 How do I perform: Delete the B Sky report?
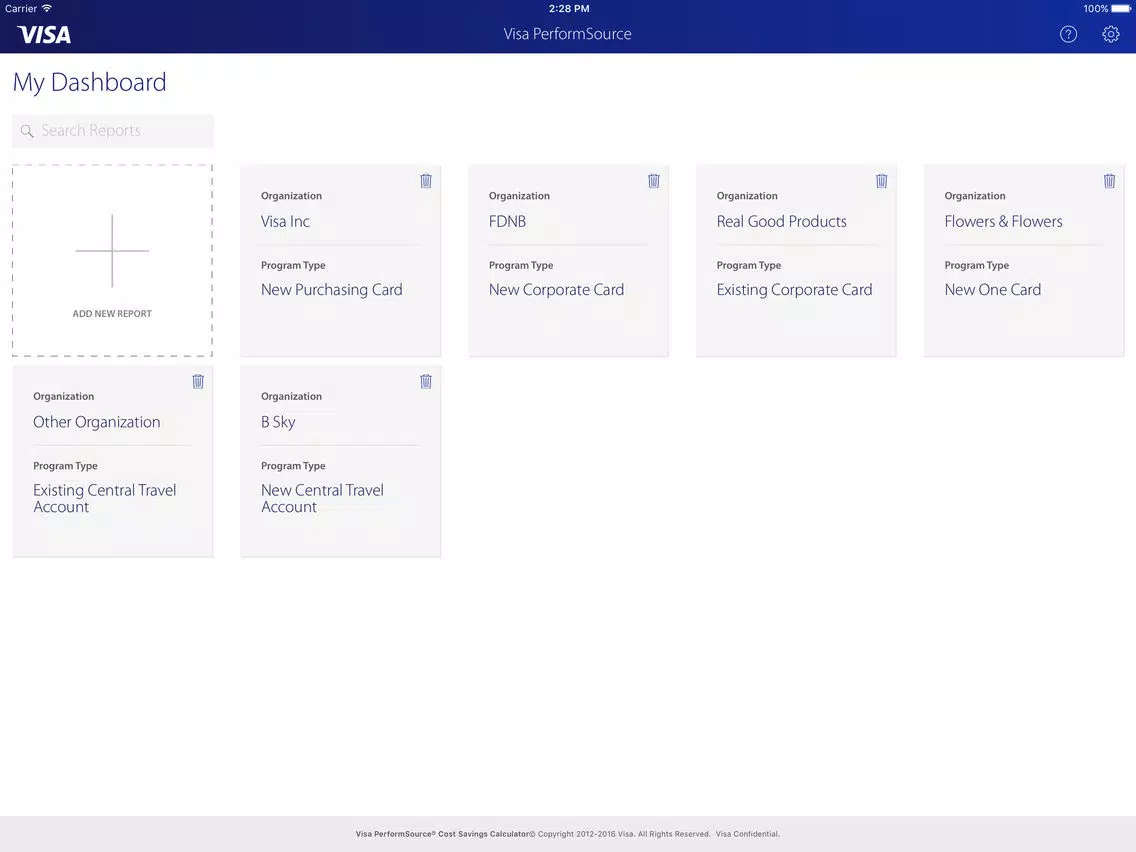pos(426,382)
